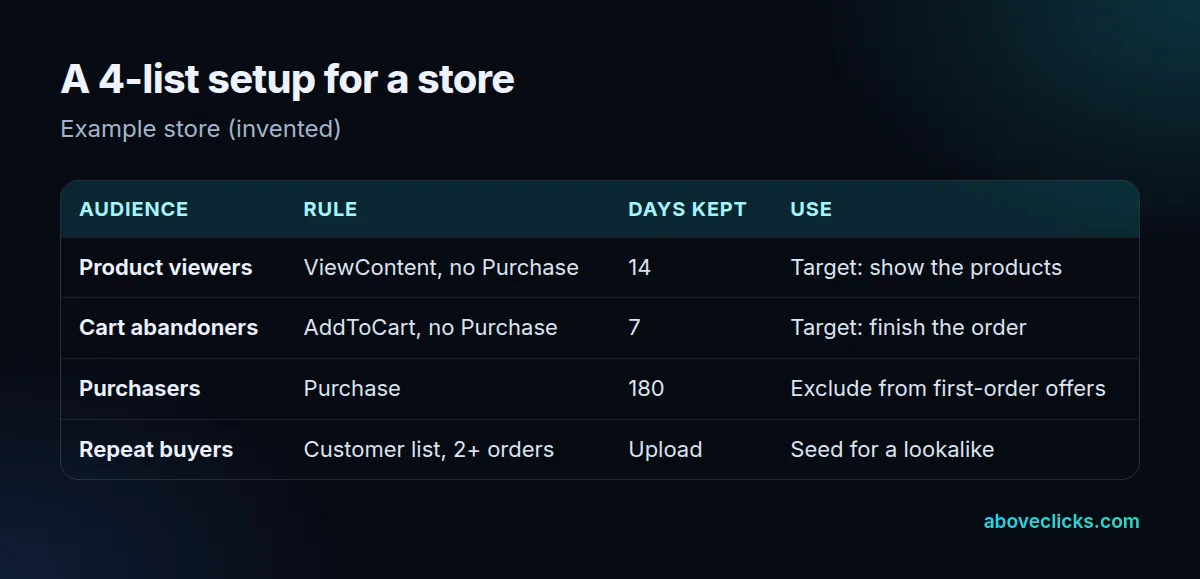
Task: Click the '180' days kept value
Action: 646,389
